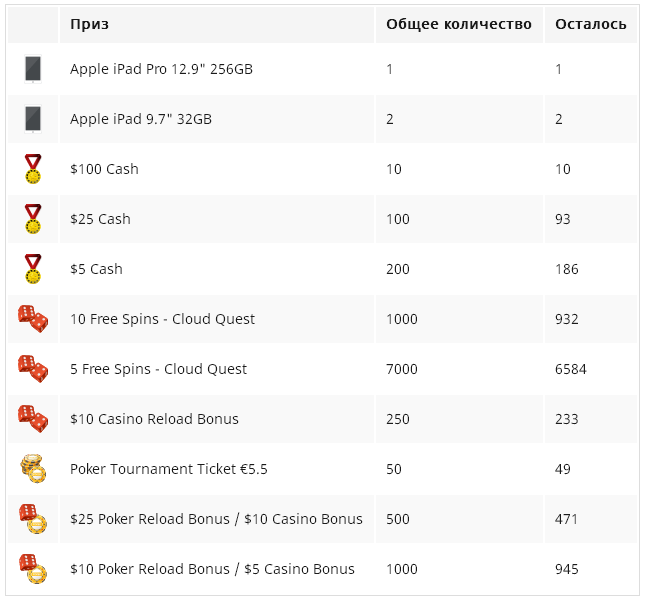Click the medal icon beside $25 Cash
This screenshot has width=646, height=605.
click(x=33, y=219)
